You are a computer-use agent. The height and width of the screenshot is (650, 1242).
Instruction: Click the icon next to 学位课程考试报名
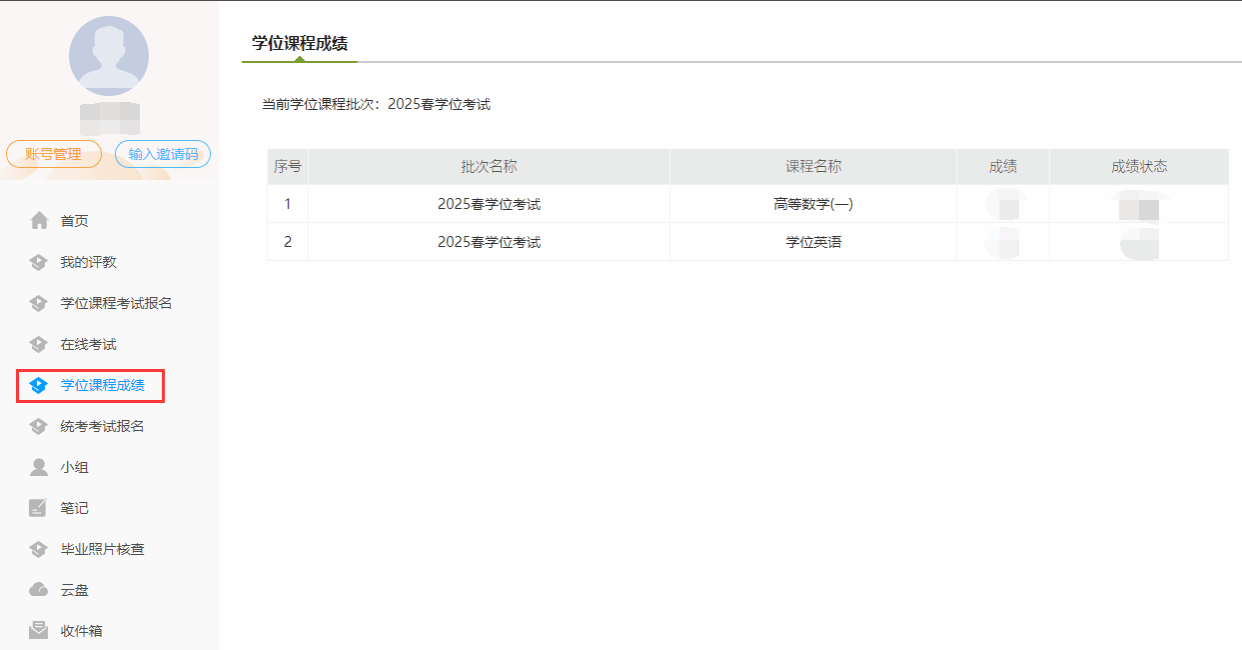click(39, 303)
